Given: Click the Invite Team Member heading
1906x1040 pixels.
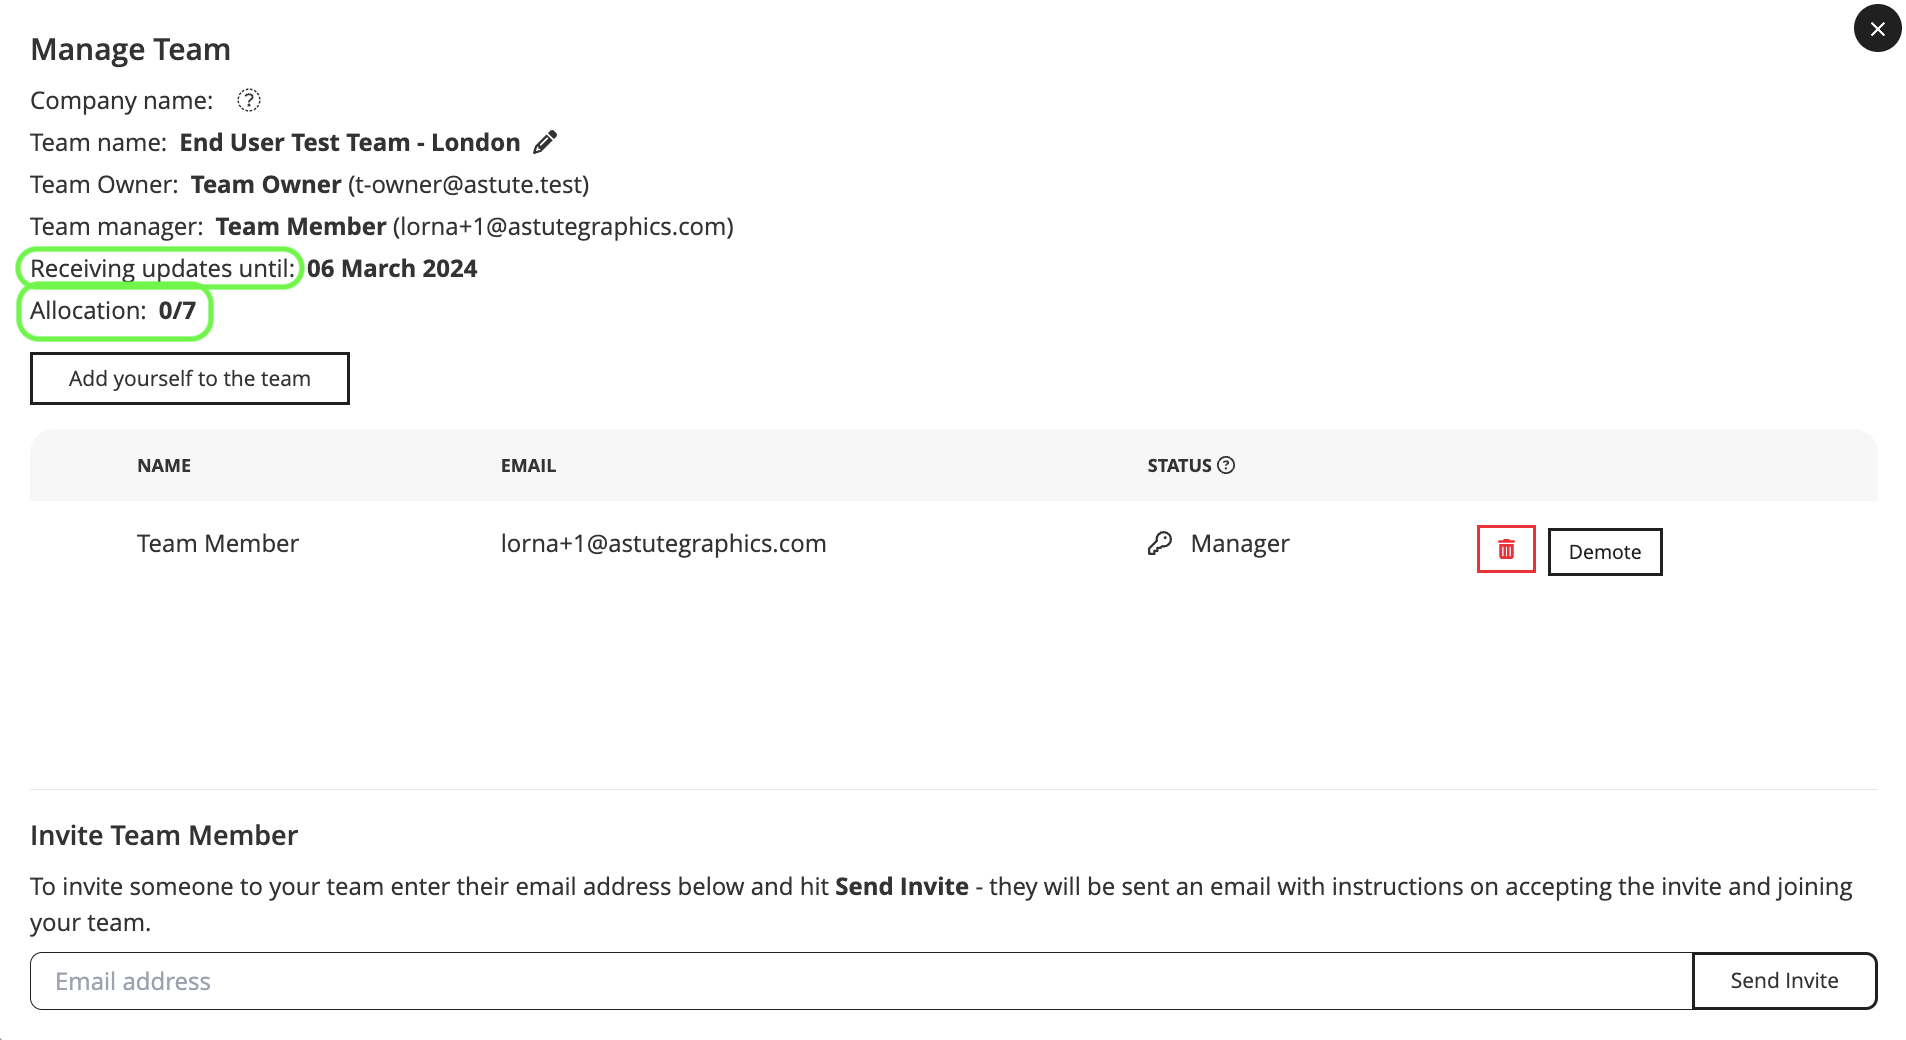Looking at the screenshot, I should [164, 836].
